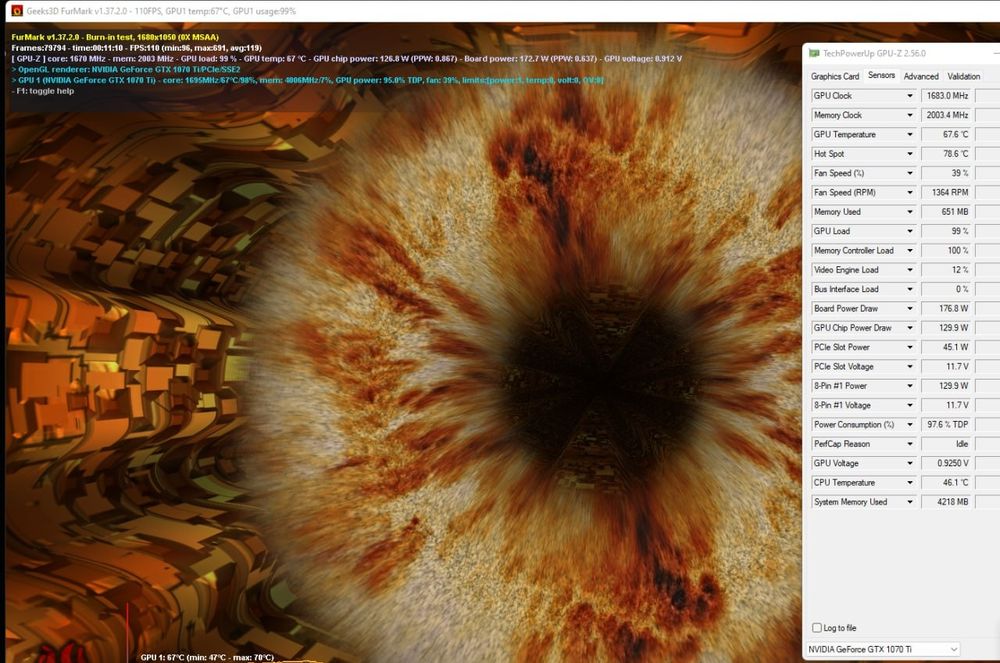Open the Memory Used sensor dropdown
Screen dimensions: 1000x663
point(910,212)
